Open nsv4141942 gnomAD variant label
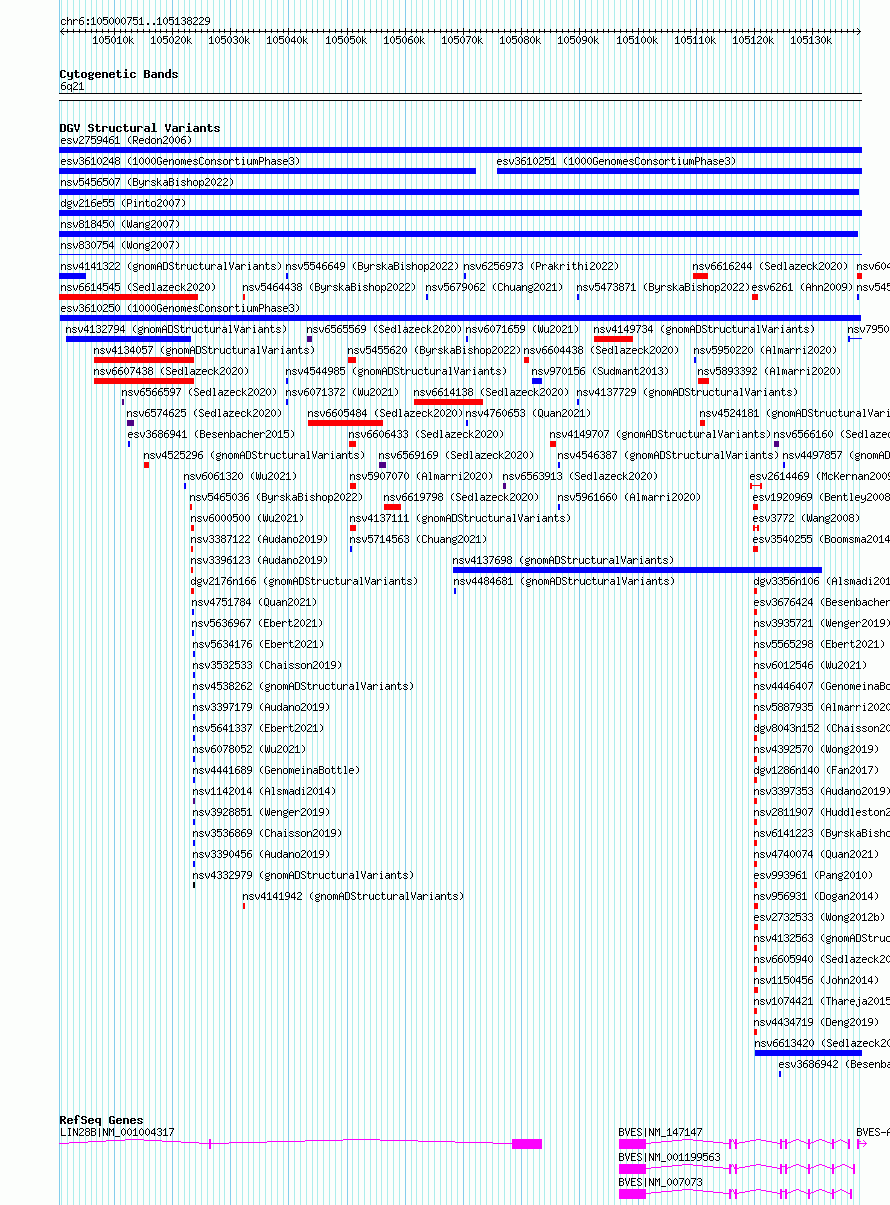 354,896
